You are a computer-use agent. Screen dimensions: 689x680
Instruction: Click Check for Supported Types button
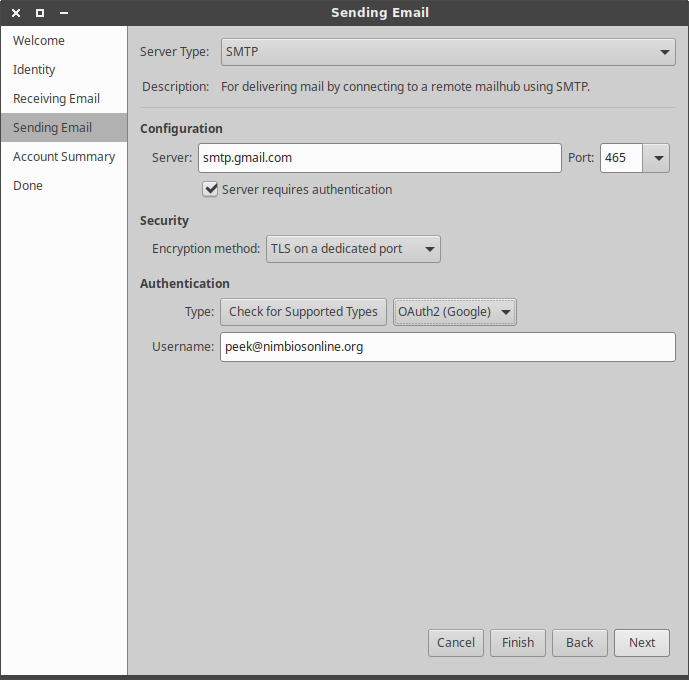303,312
